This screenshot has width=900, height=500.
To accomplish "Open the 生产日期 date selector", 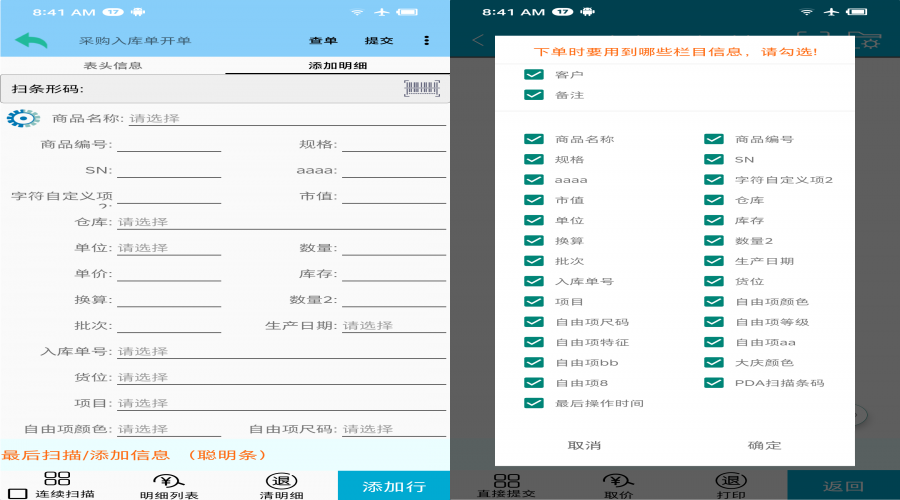I will (393, 326).
